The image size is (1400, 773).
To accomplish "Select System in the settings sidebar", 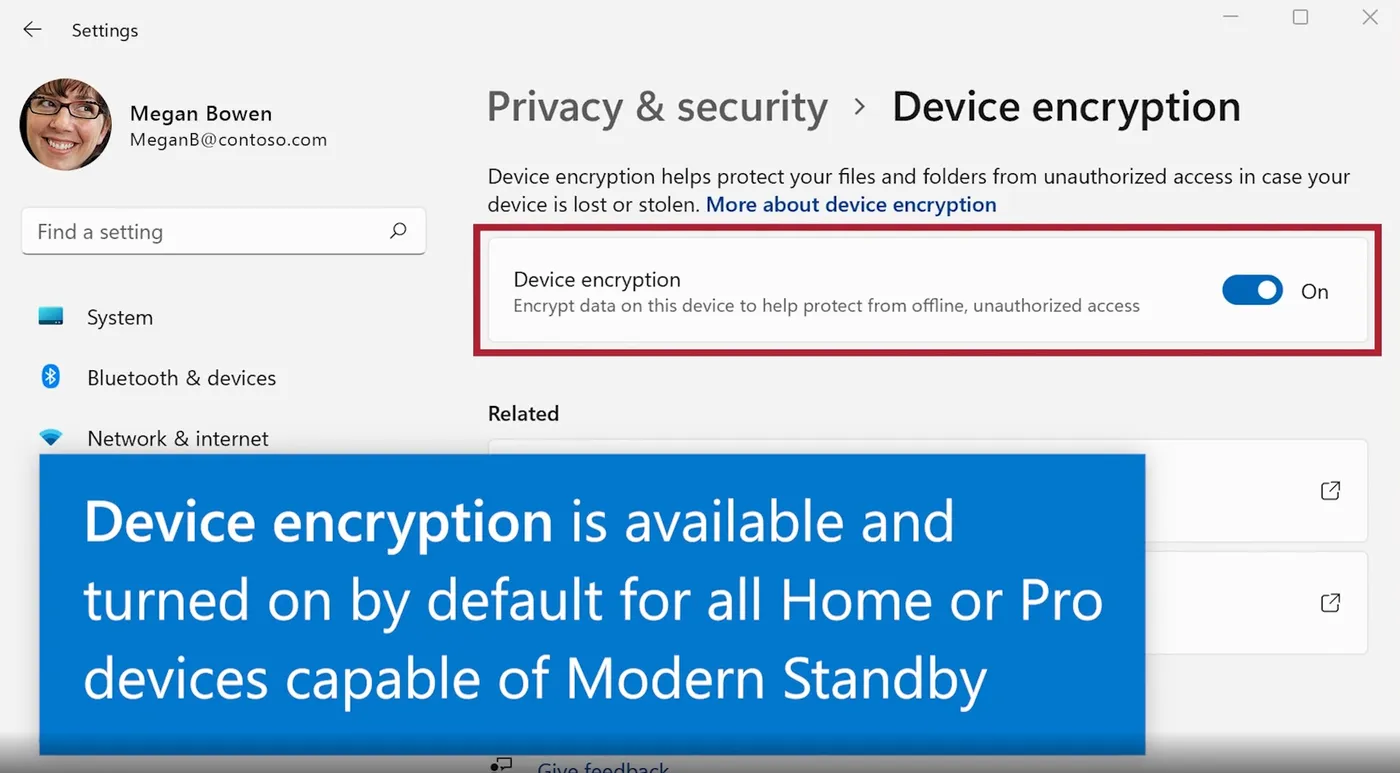I will click(x=120, y=318).
